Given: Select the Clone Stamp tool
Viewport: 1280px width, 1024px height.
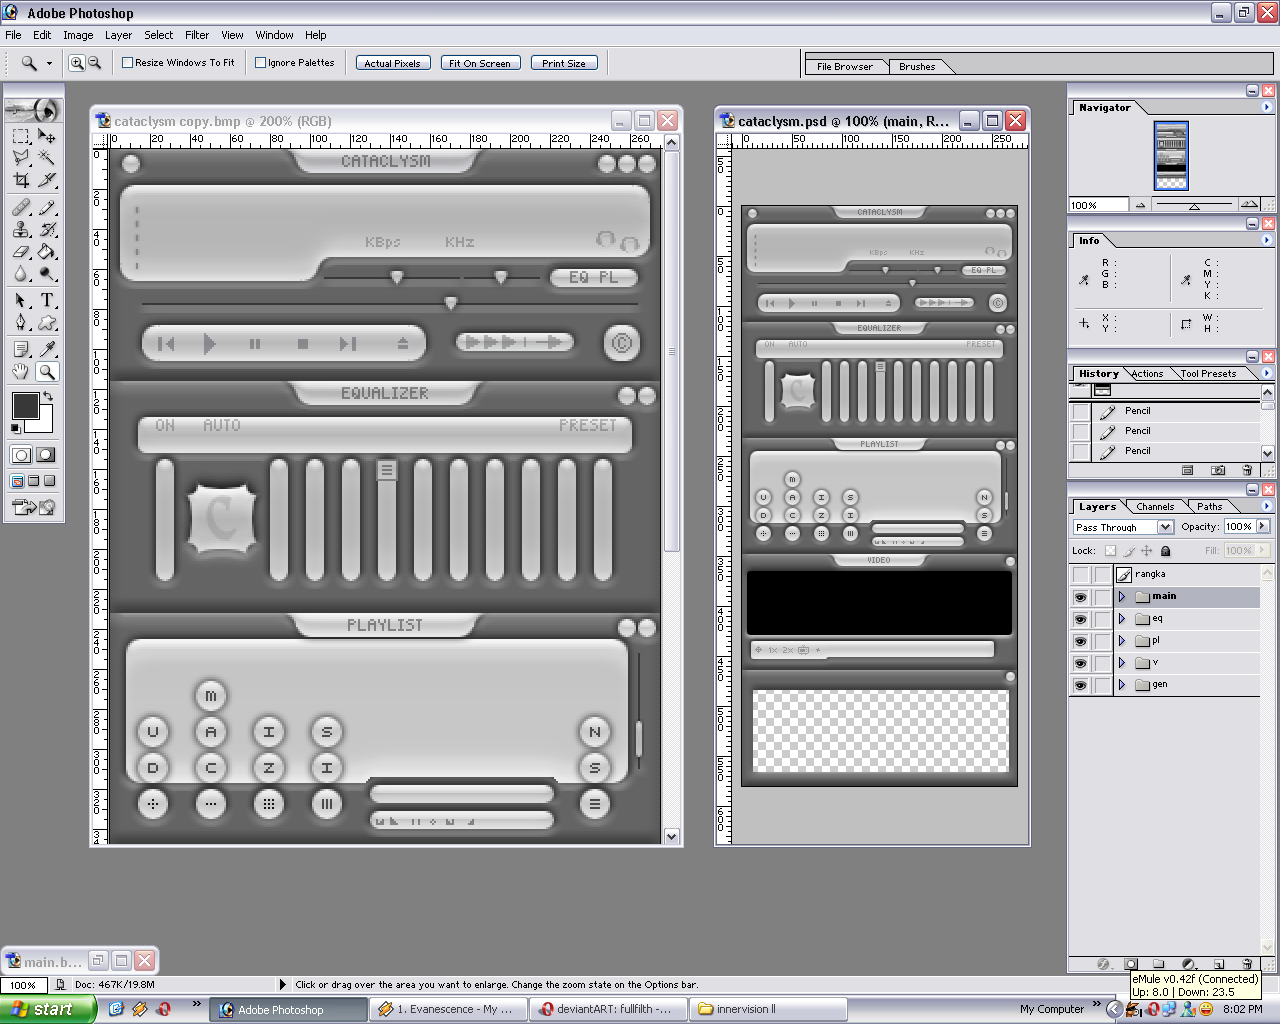Looking at the screenshot, I should (21, 229).
